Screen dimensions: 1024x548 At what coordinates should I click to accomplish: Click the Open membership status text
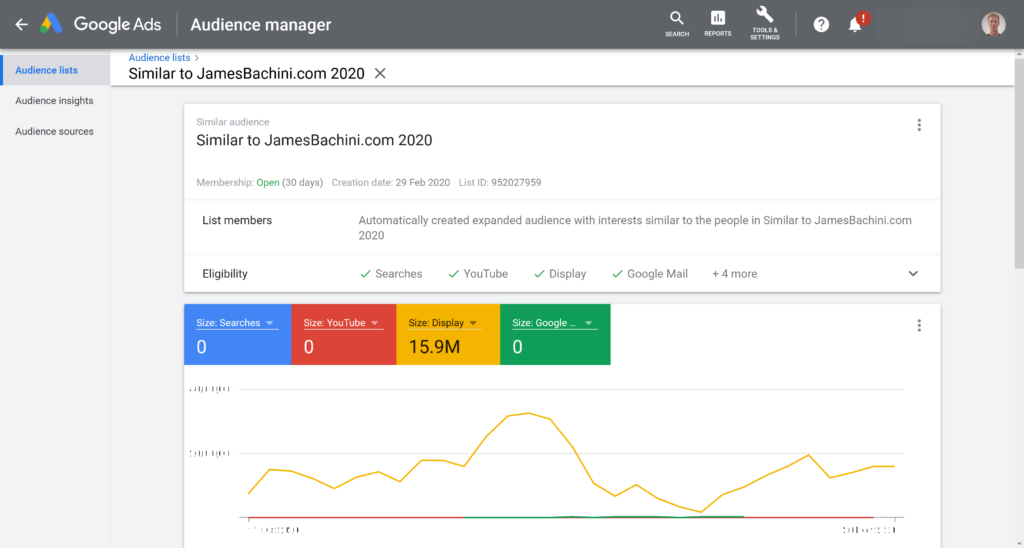pyautogui.click(x=268, y=182)
